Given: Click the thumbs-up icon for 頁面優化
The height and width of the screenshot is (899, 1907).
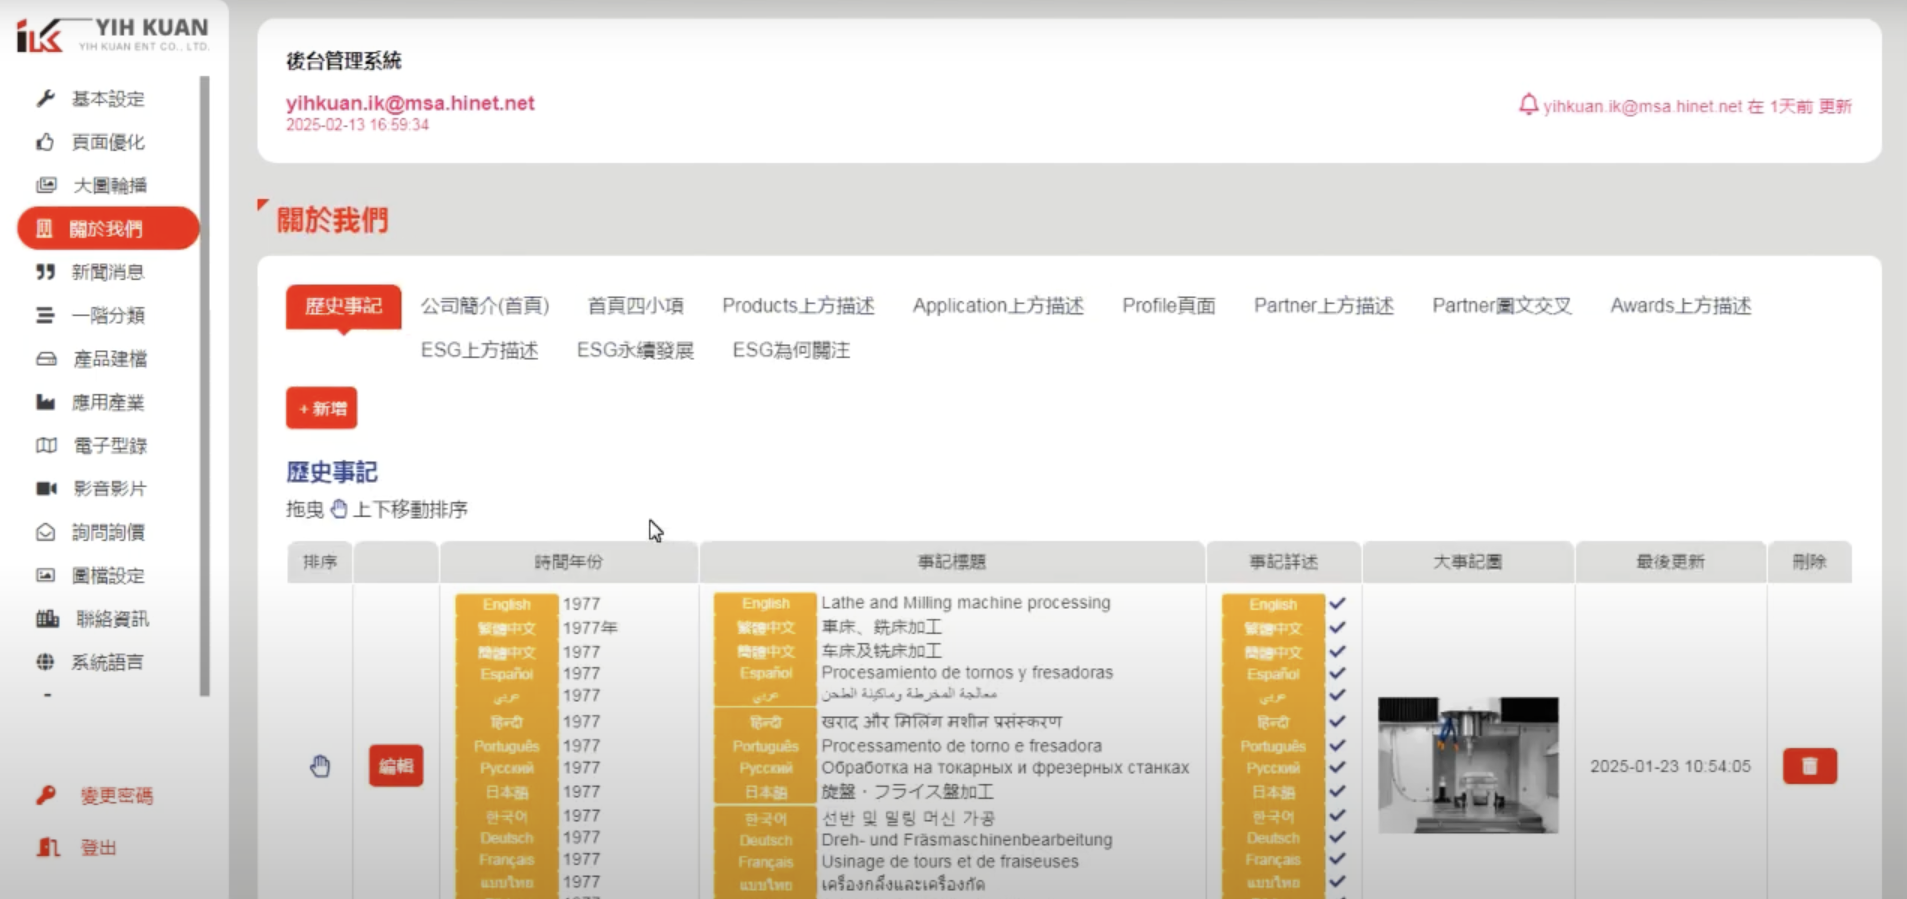Looking at the screenshot, I should (45, 142).
